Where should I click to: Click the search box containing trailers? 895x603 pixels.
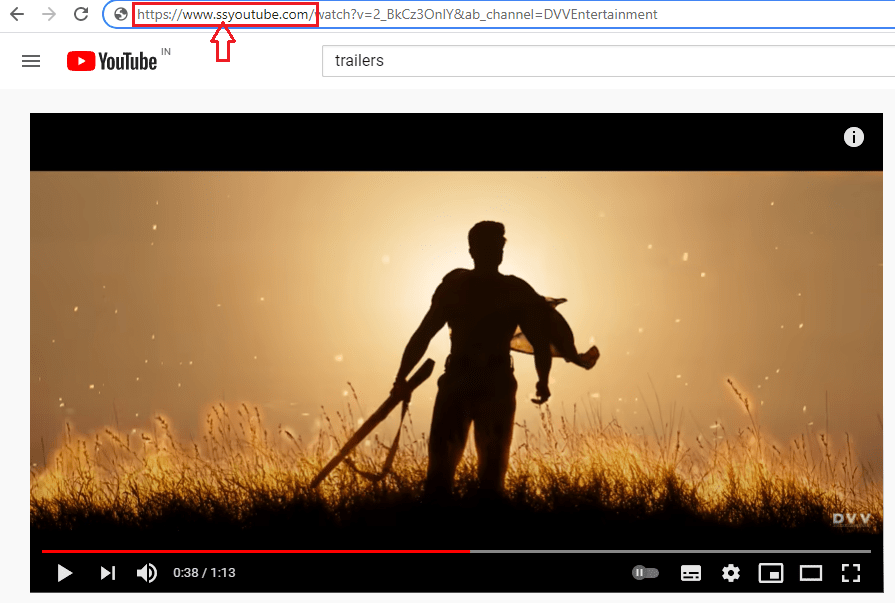pos(608,61)
